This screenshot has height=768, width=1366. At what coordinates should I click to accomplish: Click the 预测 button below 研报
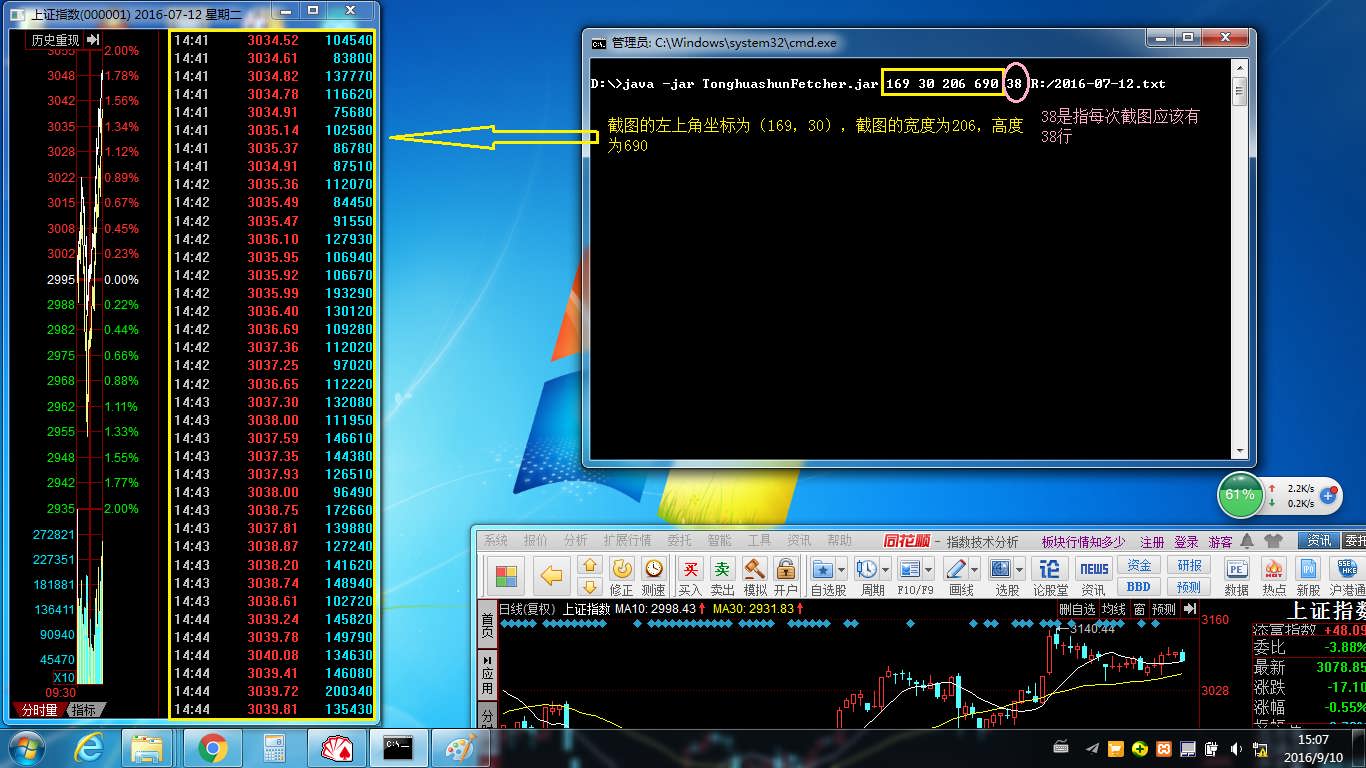click(1189, 587)
